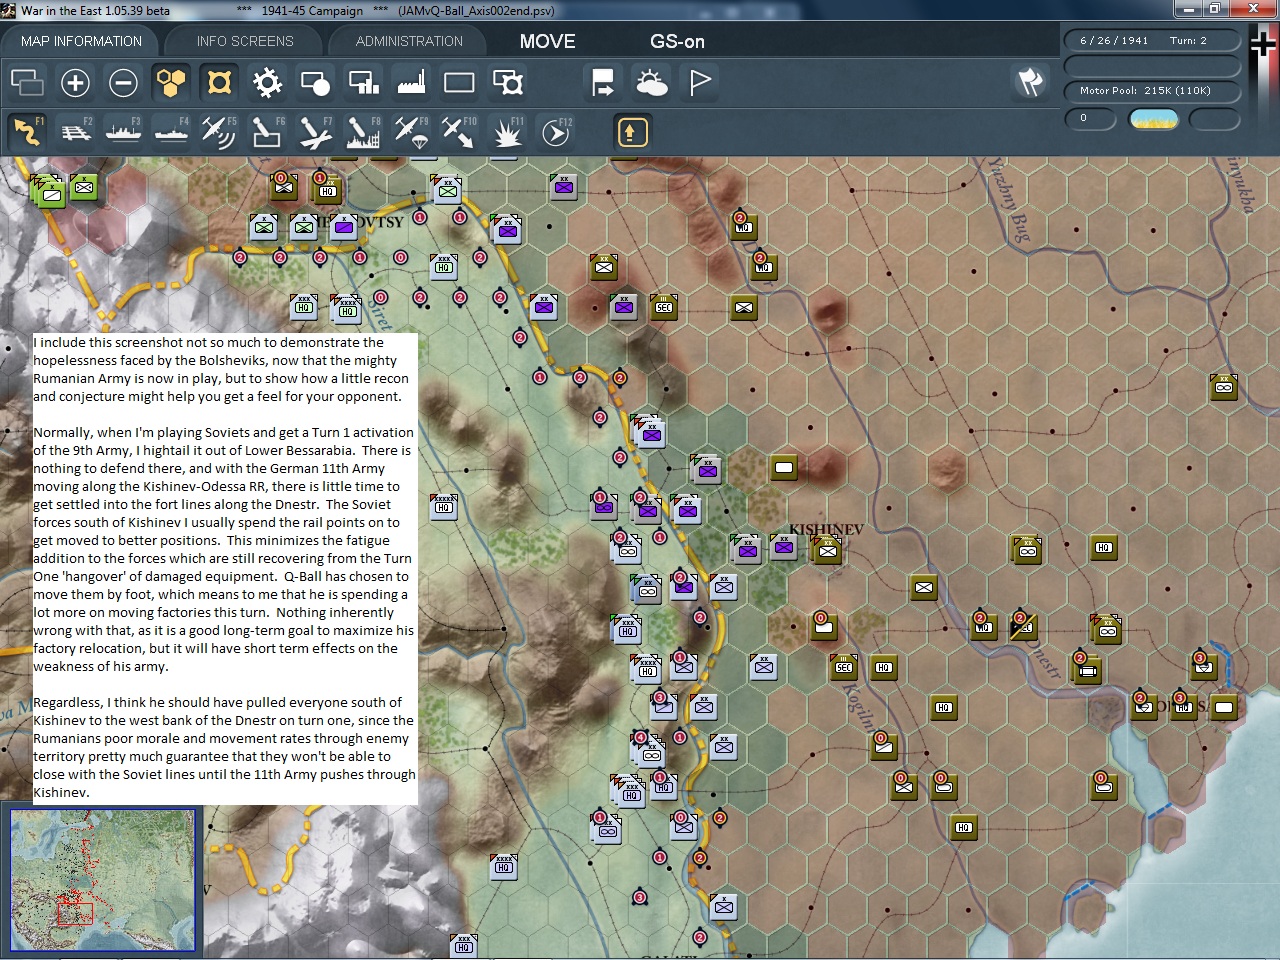1280x960 pixels.
Task: Click the KISHINEV city label on map
Action: click(x=826, y=529)
